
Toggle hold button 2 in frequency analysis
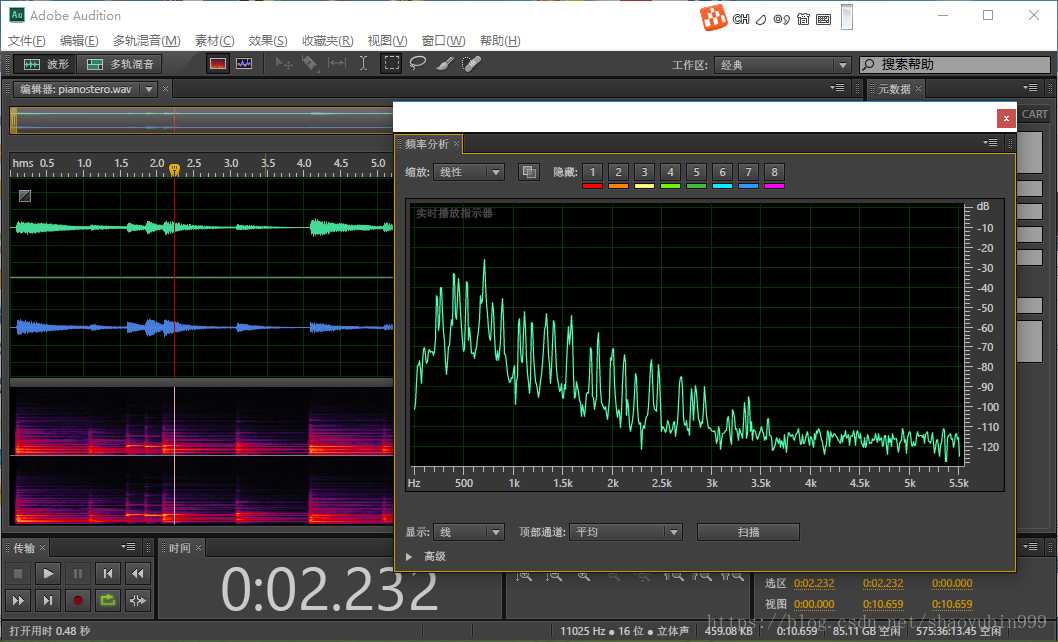[618, 172]
